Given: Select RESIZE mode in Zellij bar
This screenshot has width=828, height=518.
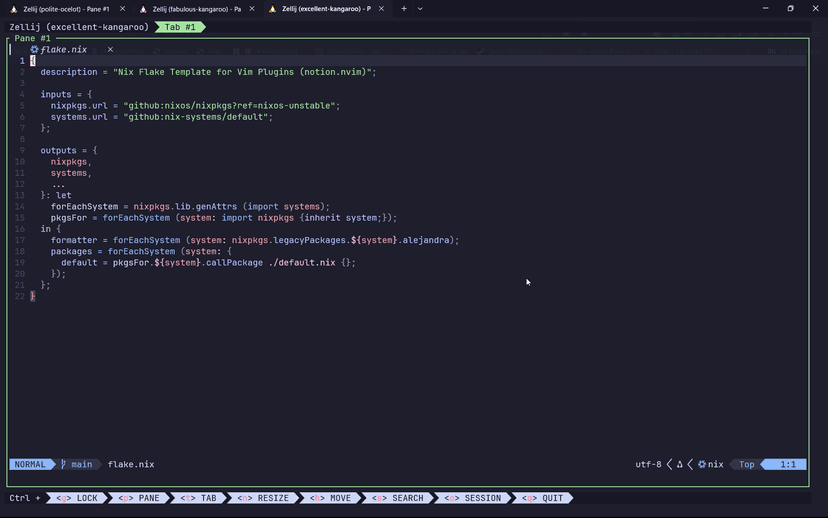Looking at the screenshot, I should [264, 498].
